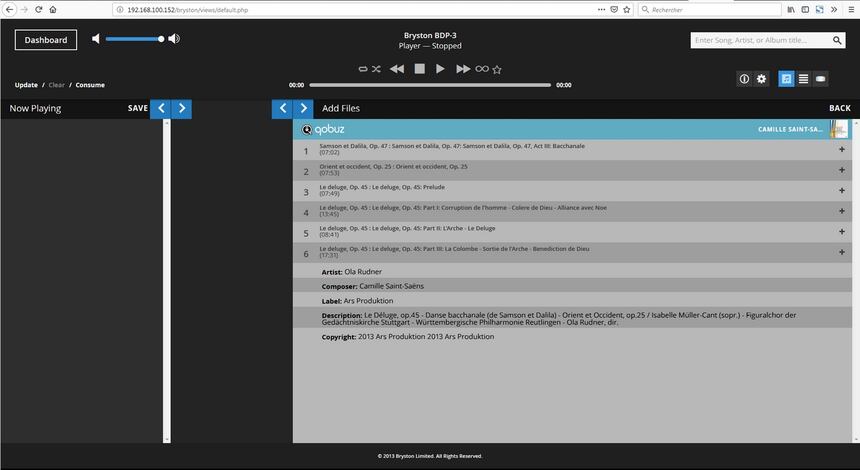Click right arrow beside Add Files
The image size is (860, 470).
(303, 109)
